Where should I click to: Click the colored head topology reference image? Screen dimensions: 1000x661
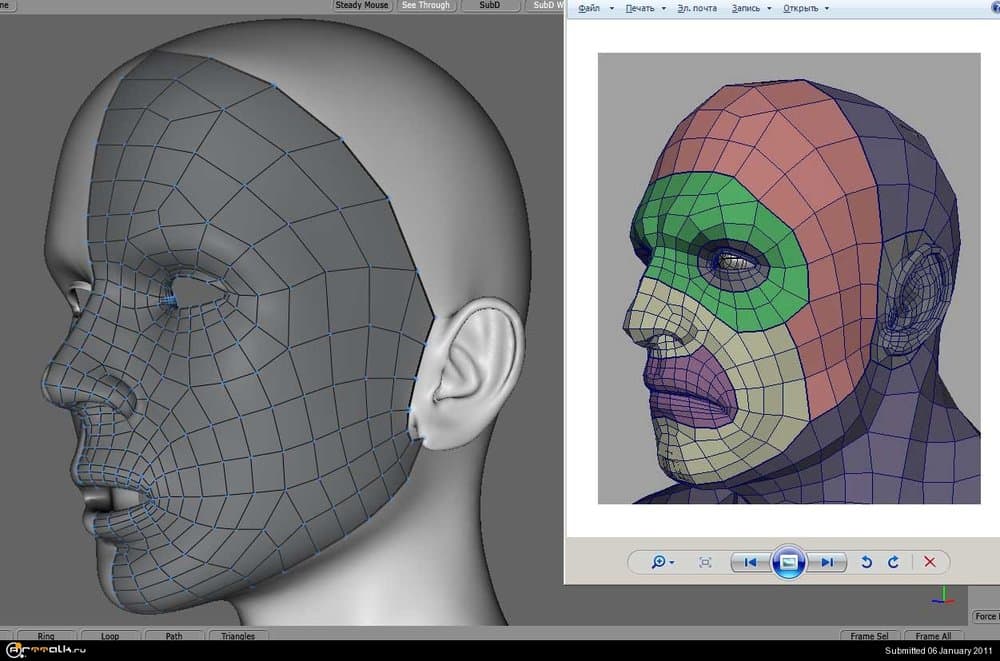789,278
